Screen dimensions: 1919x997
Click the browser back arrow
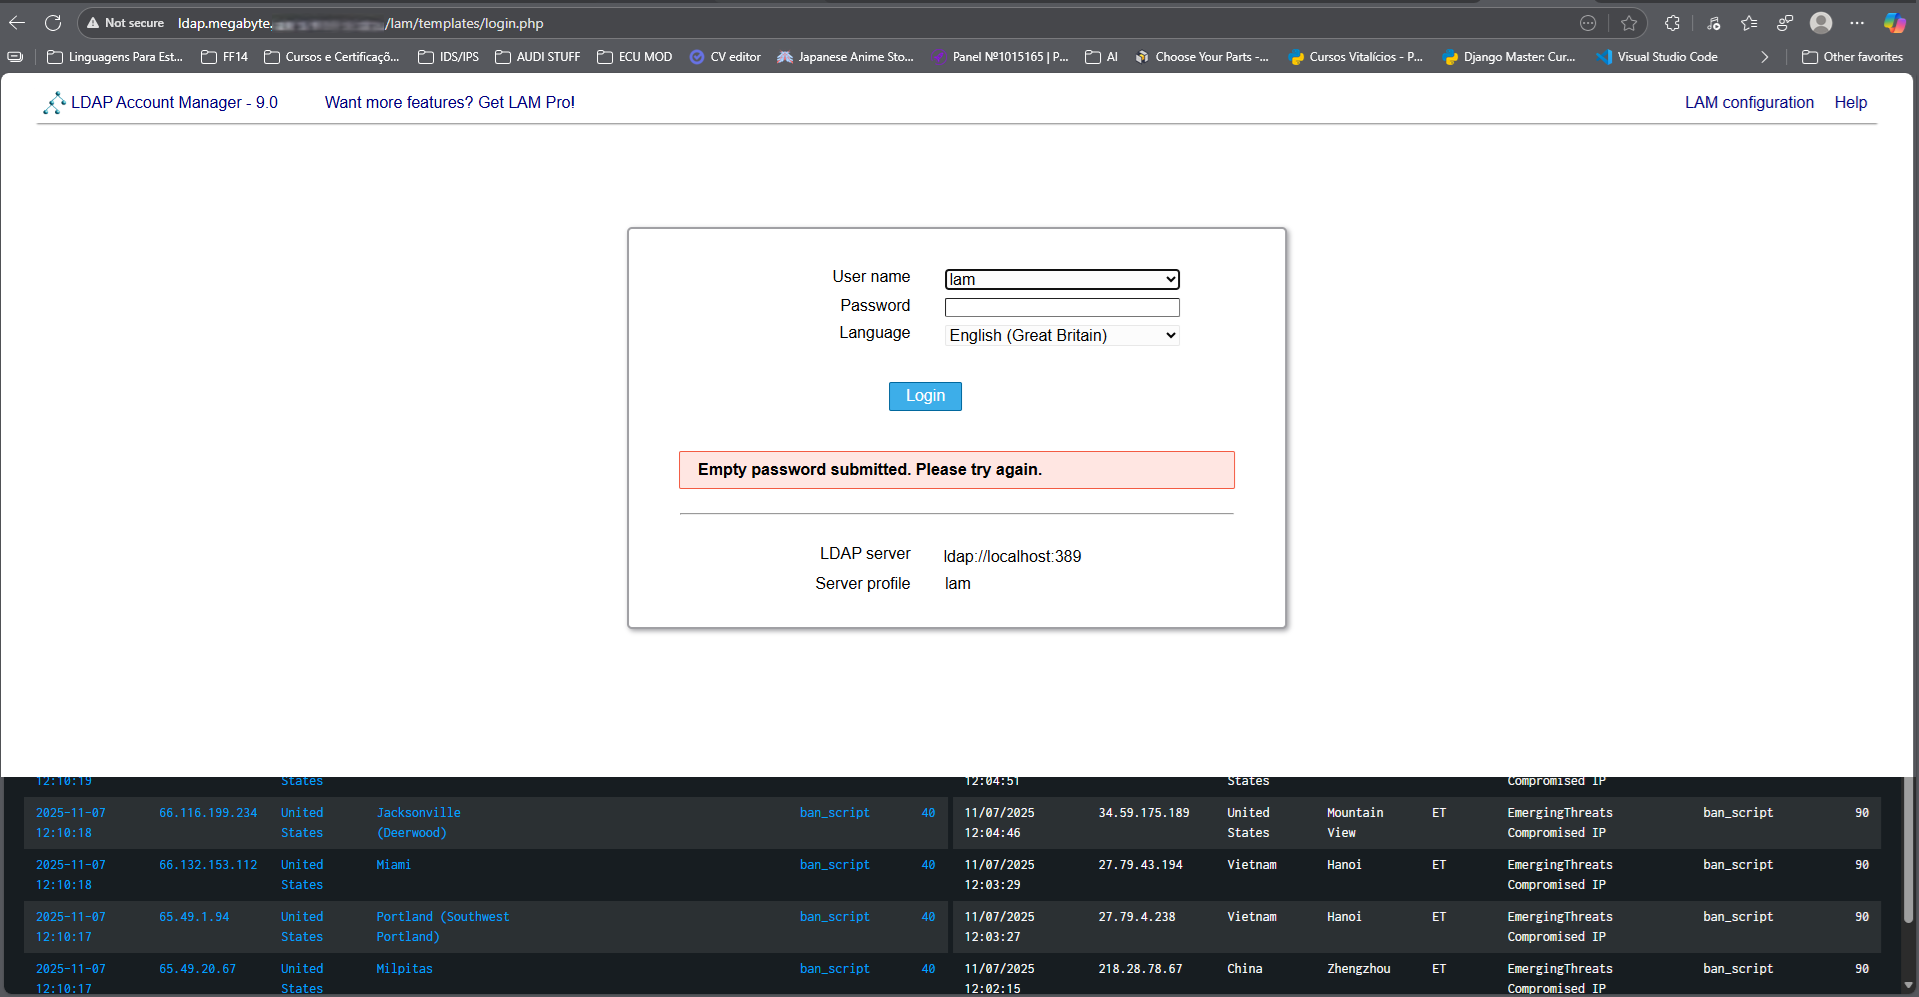coord(17,23)
